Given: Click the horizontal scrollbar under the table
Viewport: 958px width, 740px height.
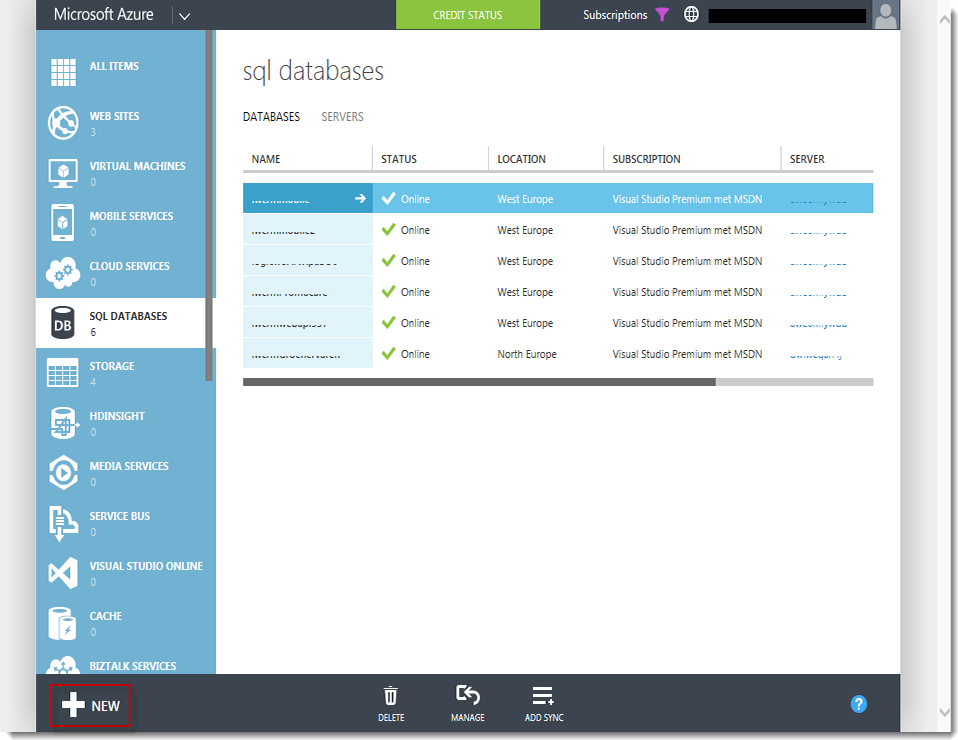Looking at the screenshot, I should (x=479, y=382).
